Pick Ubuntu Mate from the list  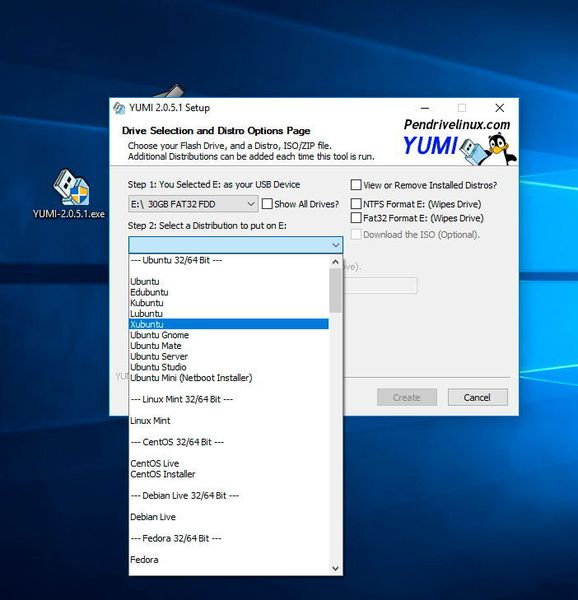coord(229,346)
